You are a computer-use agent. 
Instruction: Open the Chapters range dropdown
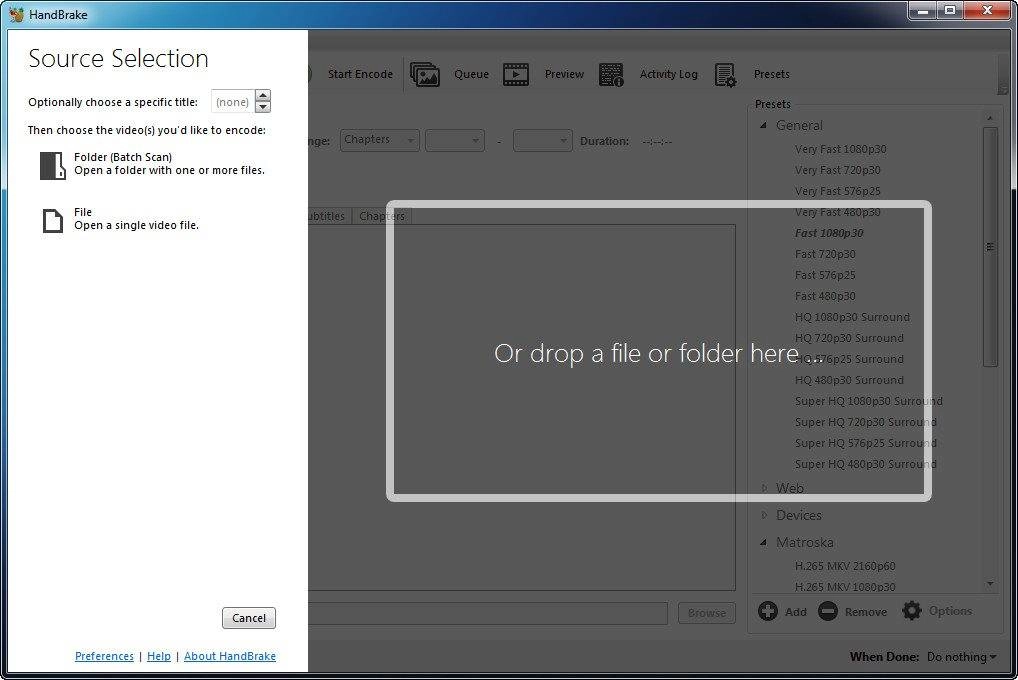(380, 140)
